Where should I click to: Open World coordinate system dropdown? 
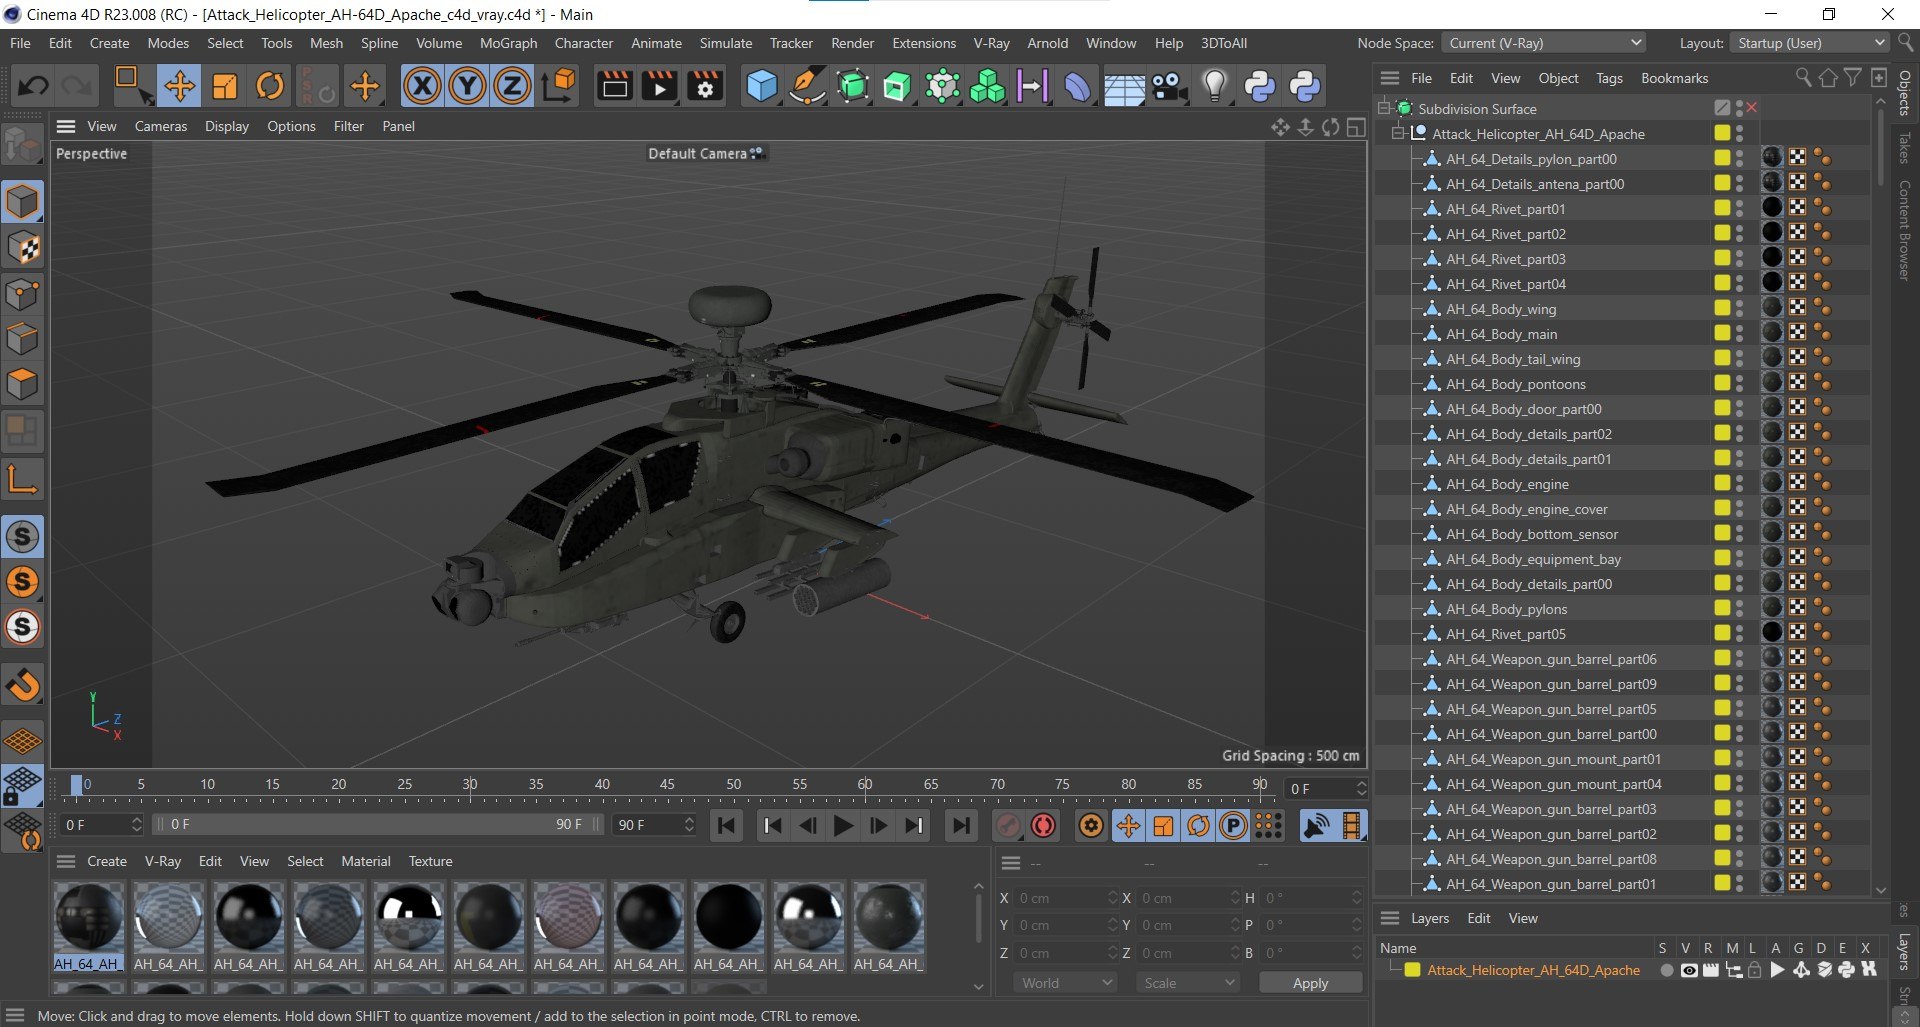click(1065, 983)
